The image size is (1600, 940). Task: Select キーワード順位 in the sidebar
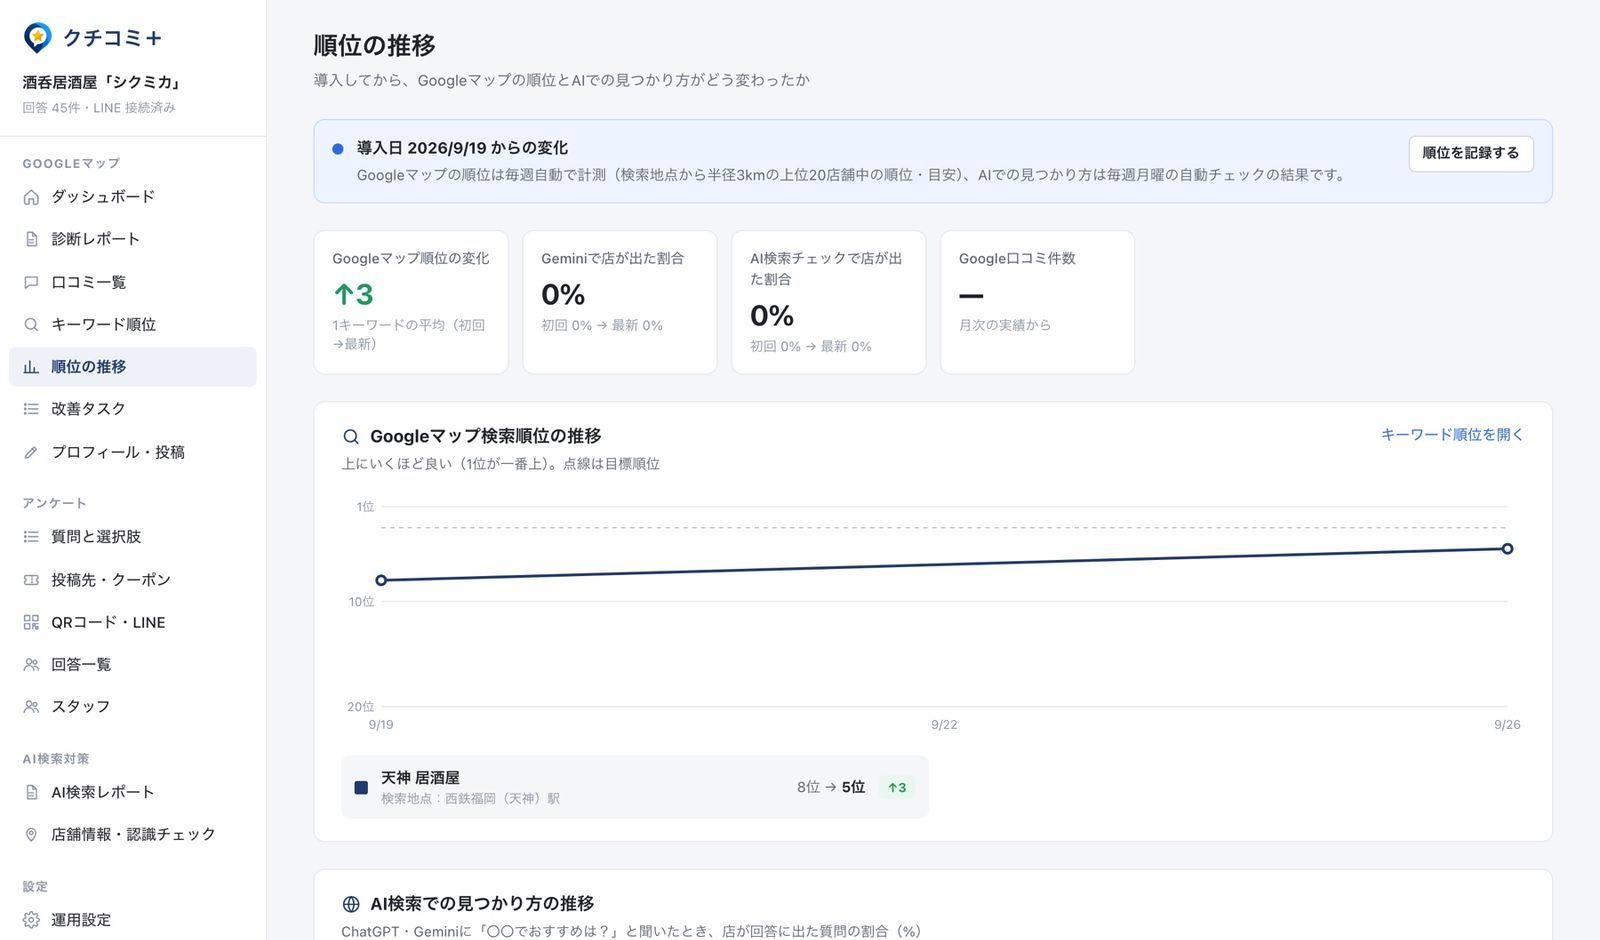133,324
